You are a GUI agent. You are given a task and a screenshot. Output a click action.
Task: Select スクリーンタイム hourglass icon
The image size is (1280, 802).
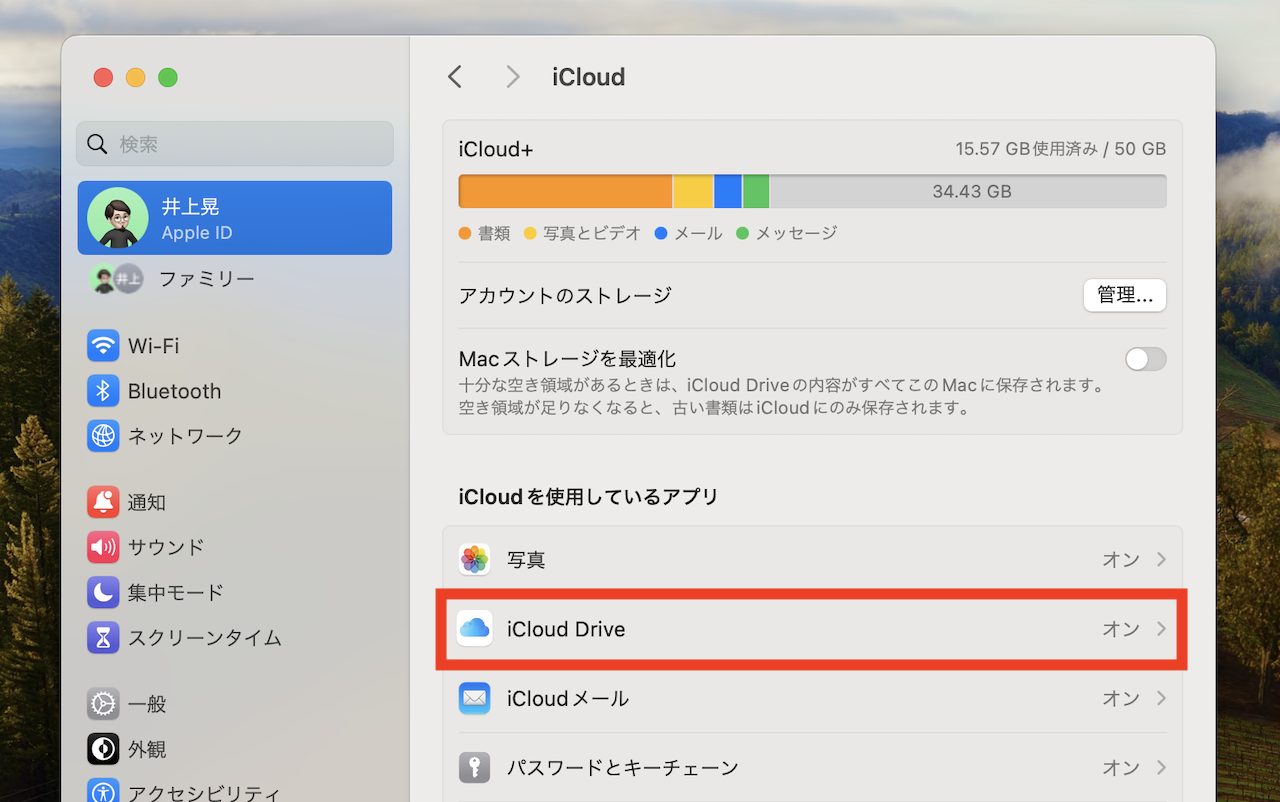[x=103, y=638]
